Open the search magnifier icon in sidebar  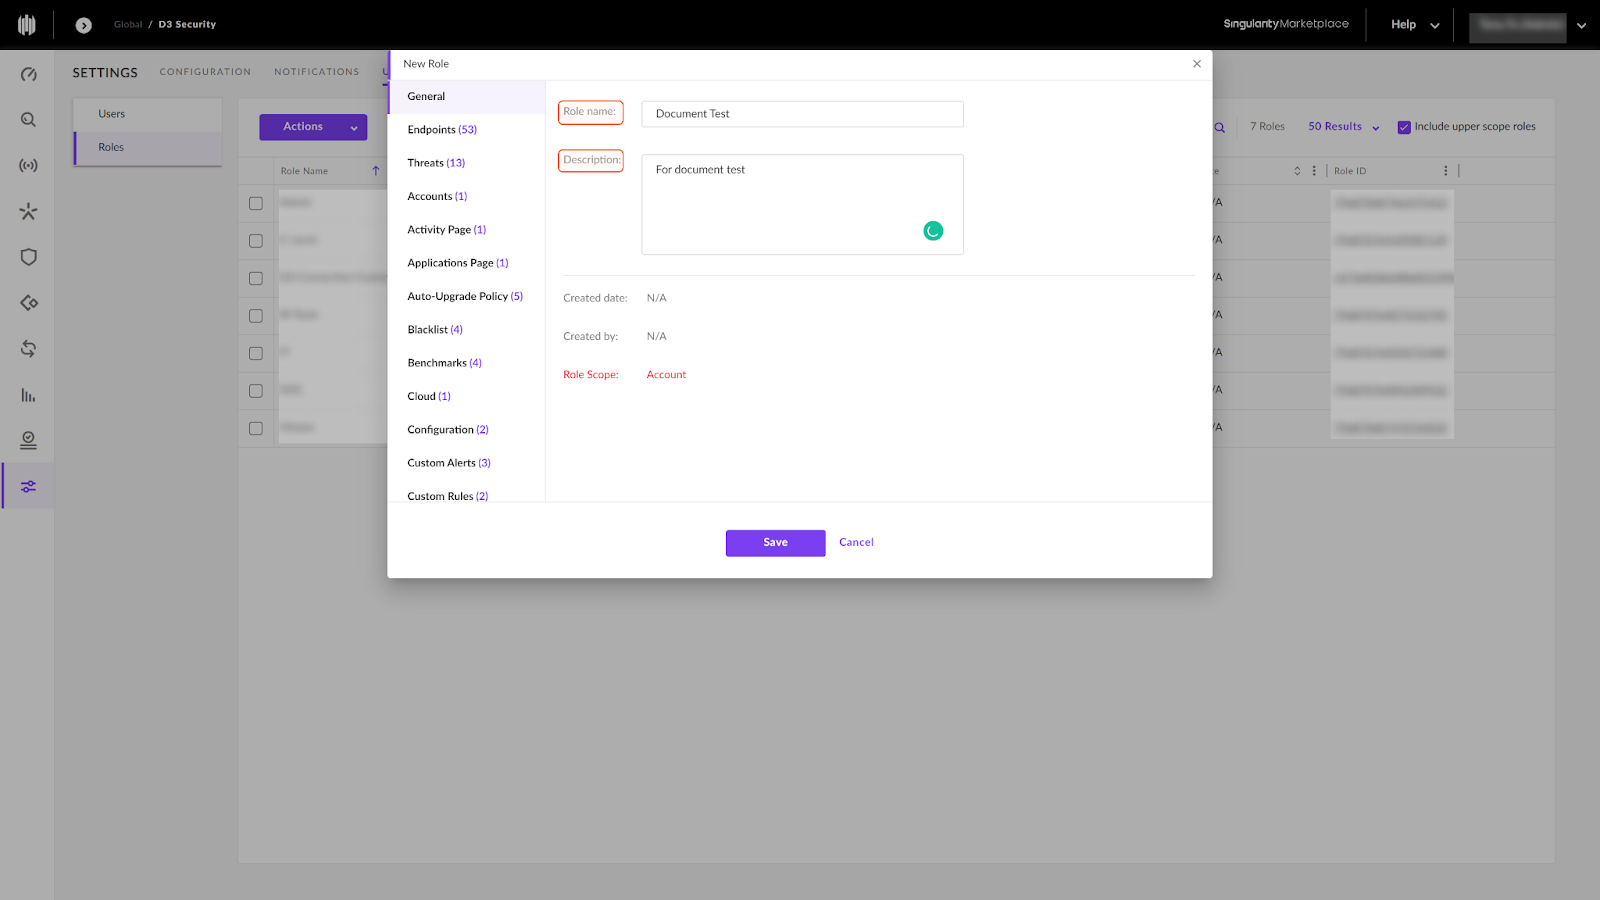28,120
